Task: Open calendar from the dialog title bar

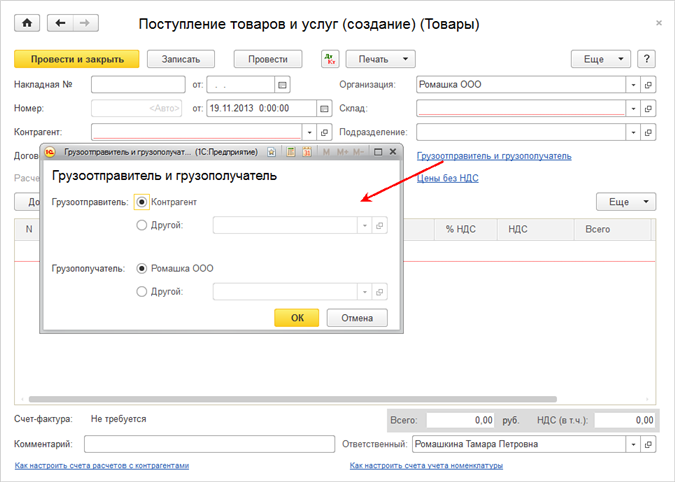Action: pos(307,152)
